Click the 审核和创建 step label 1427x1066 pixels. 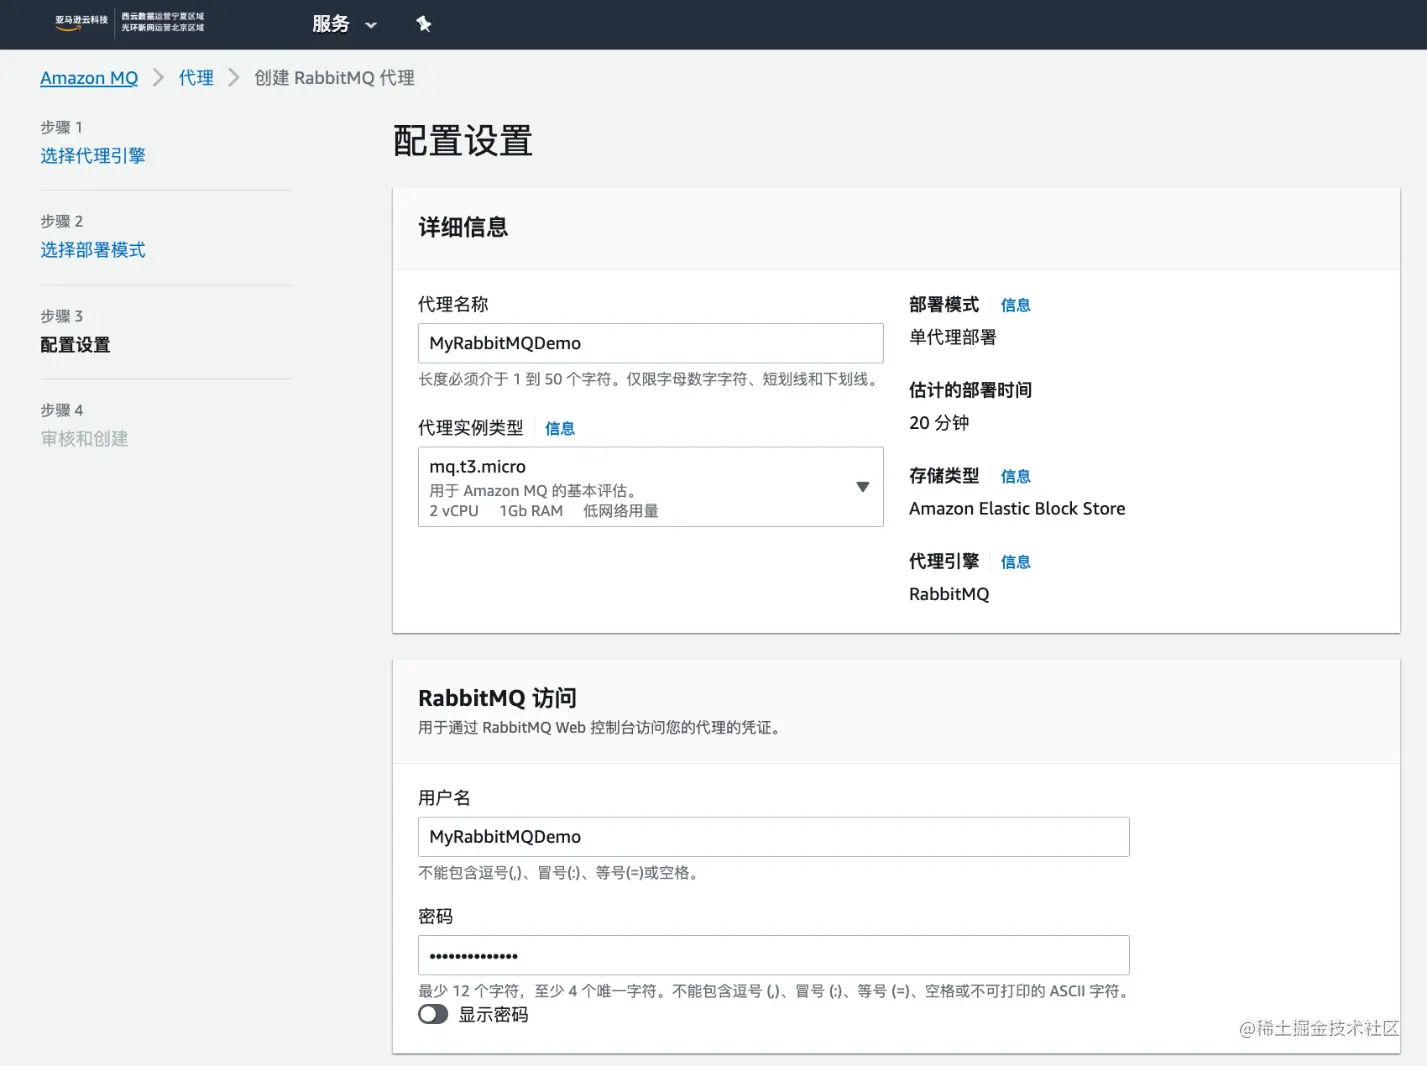[x=84, y=439]
